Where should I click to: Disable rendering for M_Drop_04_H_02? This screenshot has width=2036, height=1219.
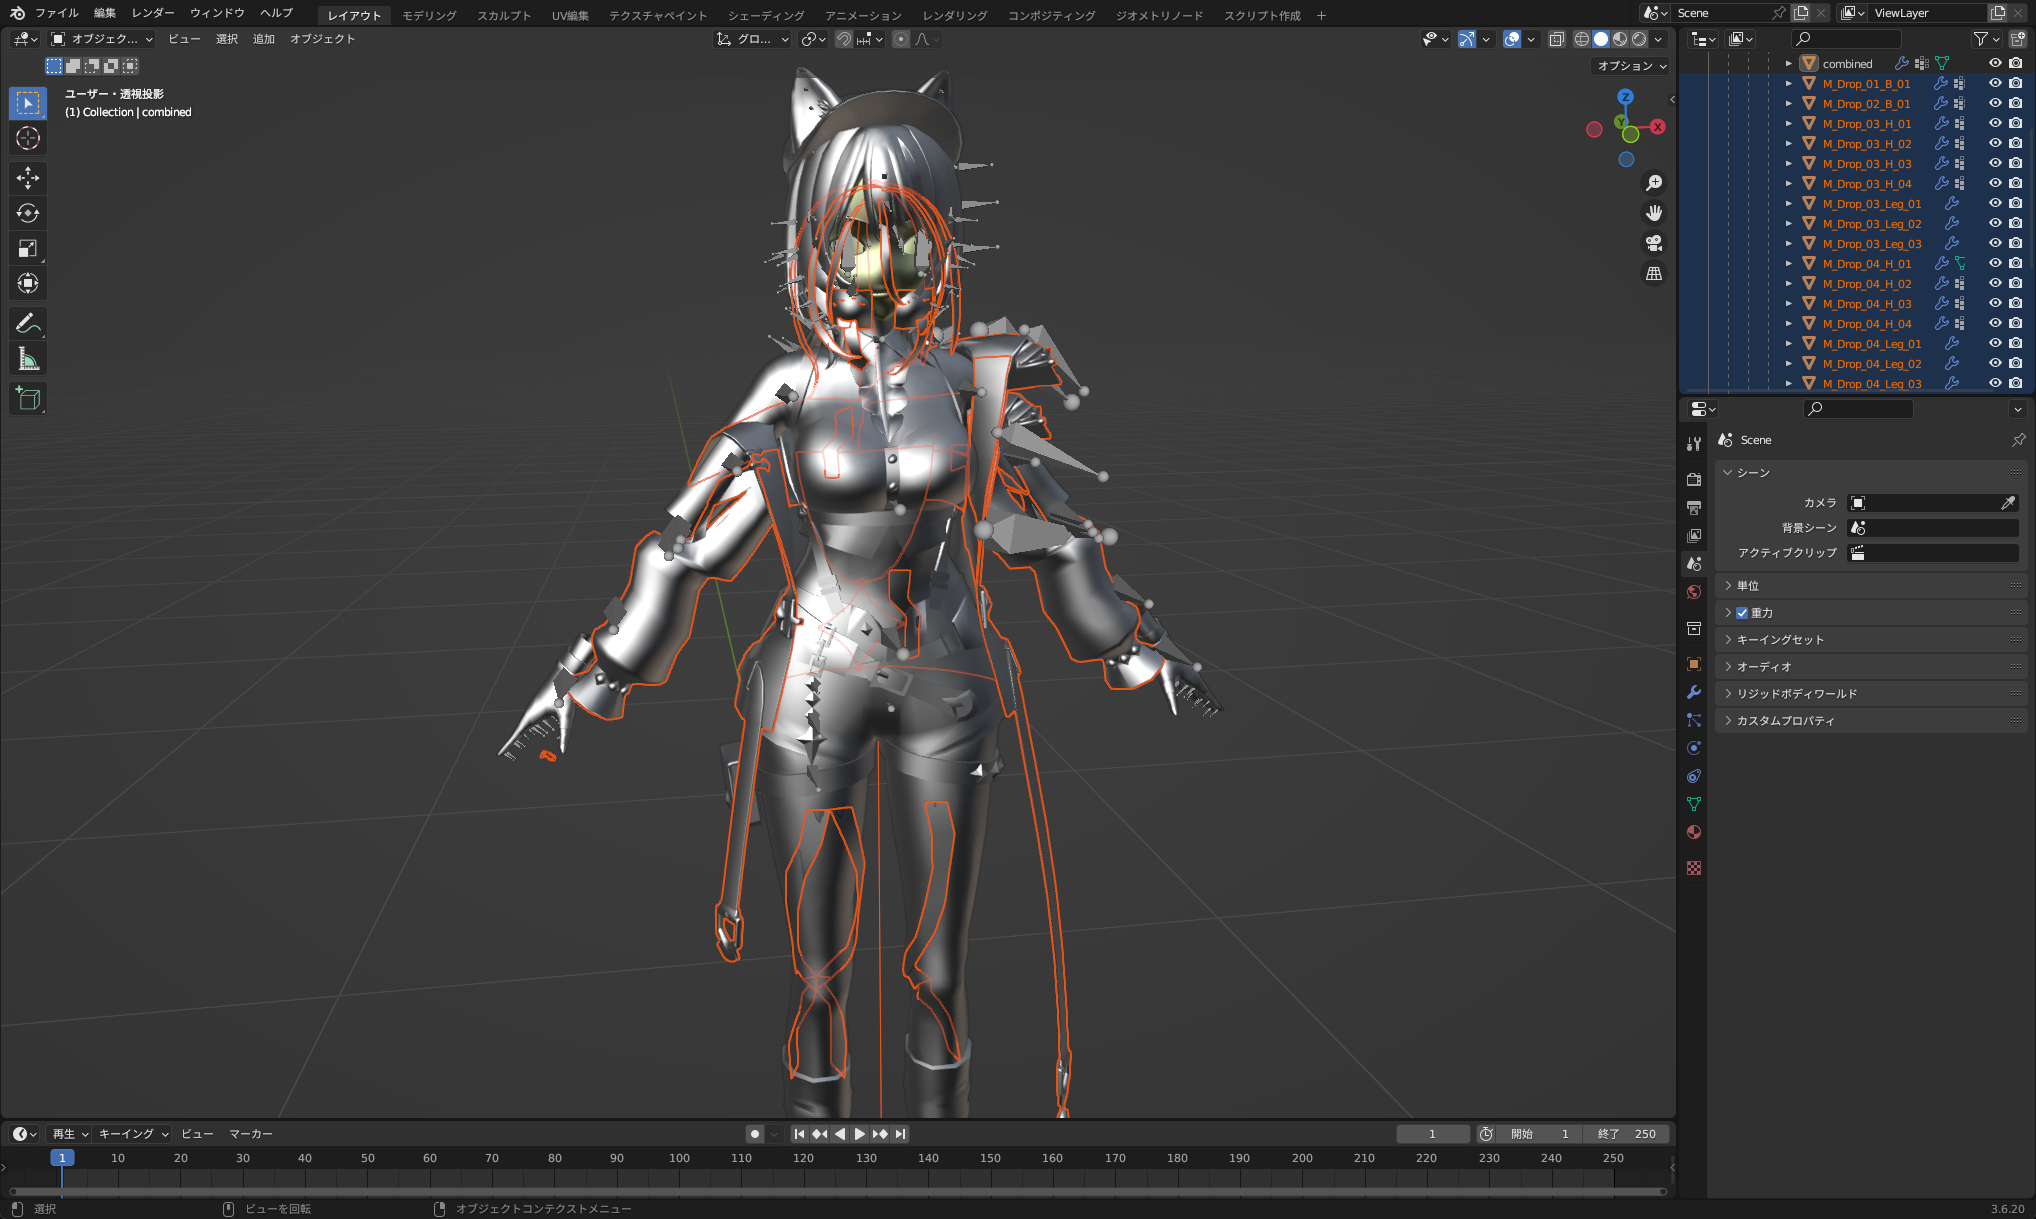tap(2016, 283)
